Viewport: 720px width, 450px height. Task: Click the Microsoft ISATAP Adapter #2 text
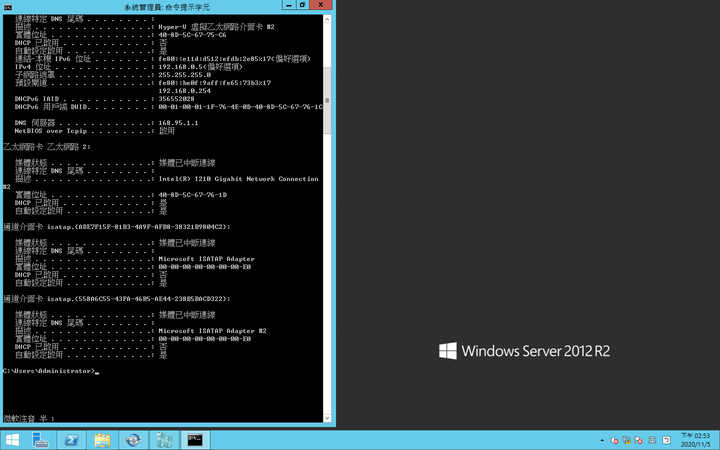pos(212,331)
